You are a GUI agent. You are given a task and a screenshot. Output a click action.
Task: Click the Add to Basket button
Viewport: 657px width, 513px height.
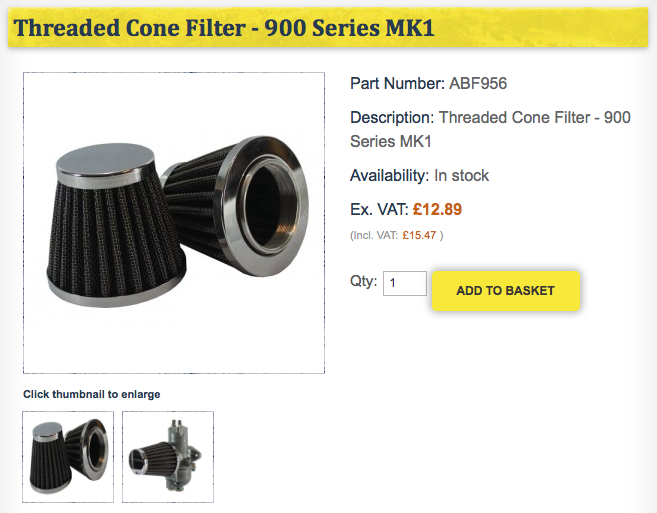(x=506, y=290)
